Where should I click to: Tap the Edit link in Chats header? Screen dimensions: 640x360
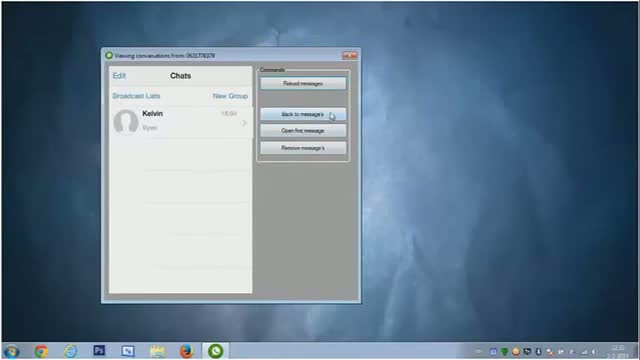click(x=119, y=76)
